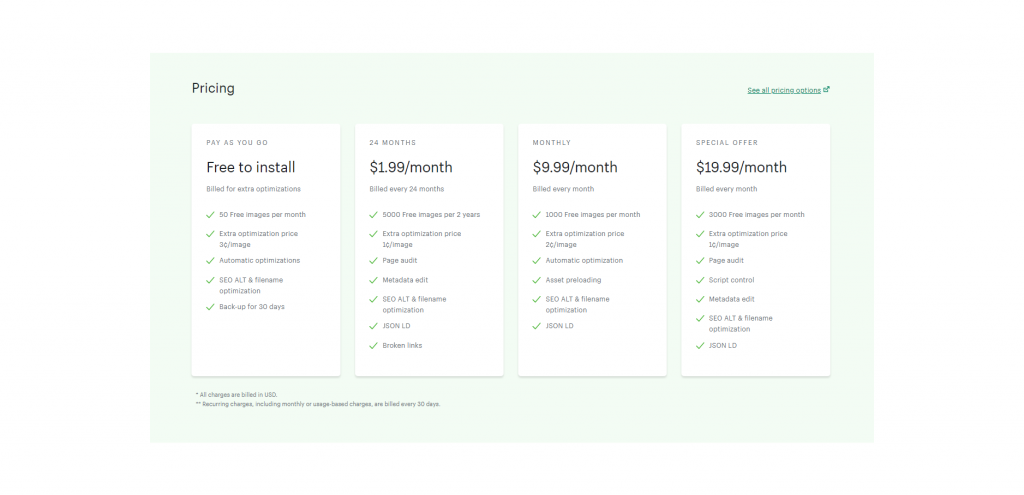1024x495 pixels.
Task: Click Extra optimization price 2¢/image text
Action: click(585, 239)
